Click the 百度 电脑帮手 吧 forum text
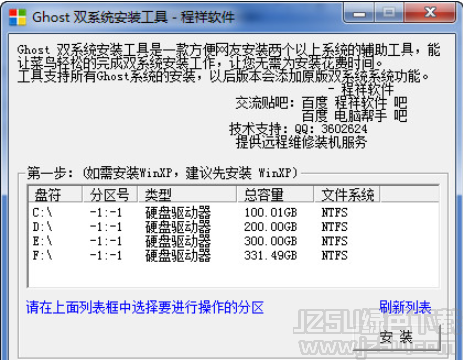 [x=354, y=116]
